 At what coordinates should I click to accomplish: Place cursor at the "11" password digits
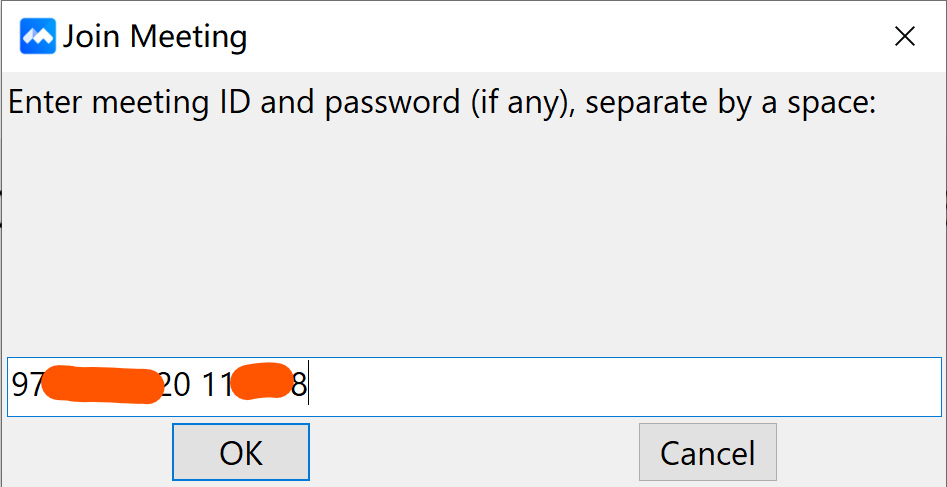coord(216,385)
